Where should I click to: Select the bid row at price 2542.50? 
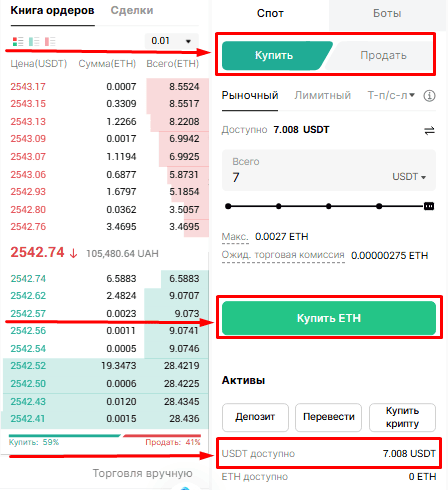point(105,384)
